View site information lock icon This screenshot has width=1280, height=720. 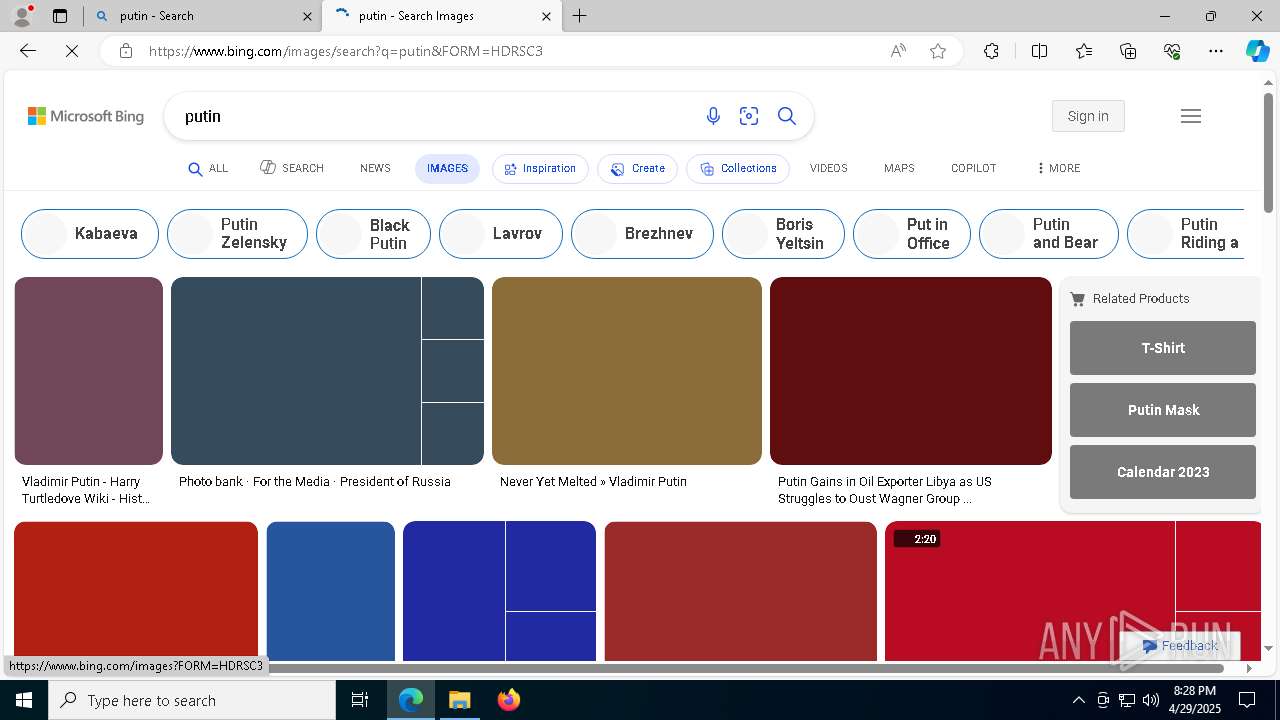(x=126, y=51)
